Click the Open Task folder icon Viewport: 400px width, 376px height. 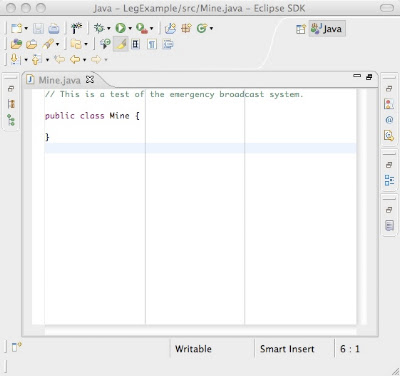point(32,44)
